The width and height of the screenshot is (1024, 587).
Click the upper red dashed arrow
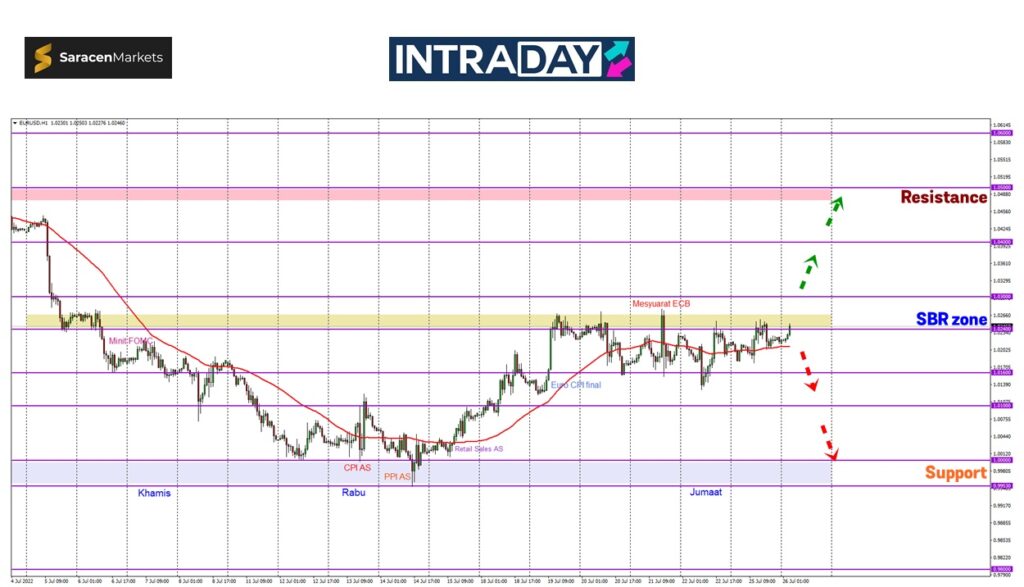808,372
